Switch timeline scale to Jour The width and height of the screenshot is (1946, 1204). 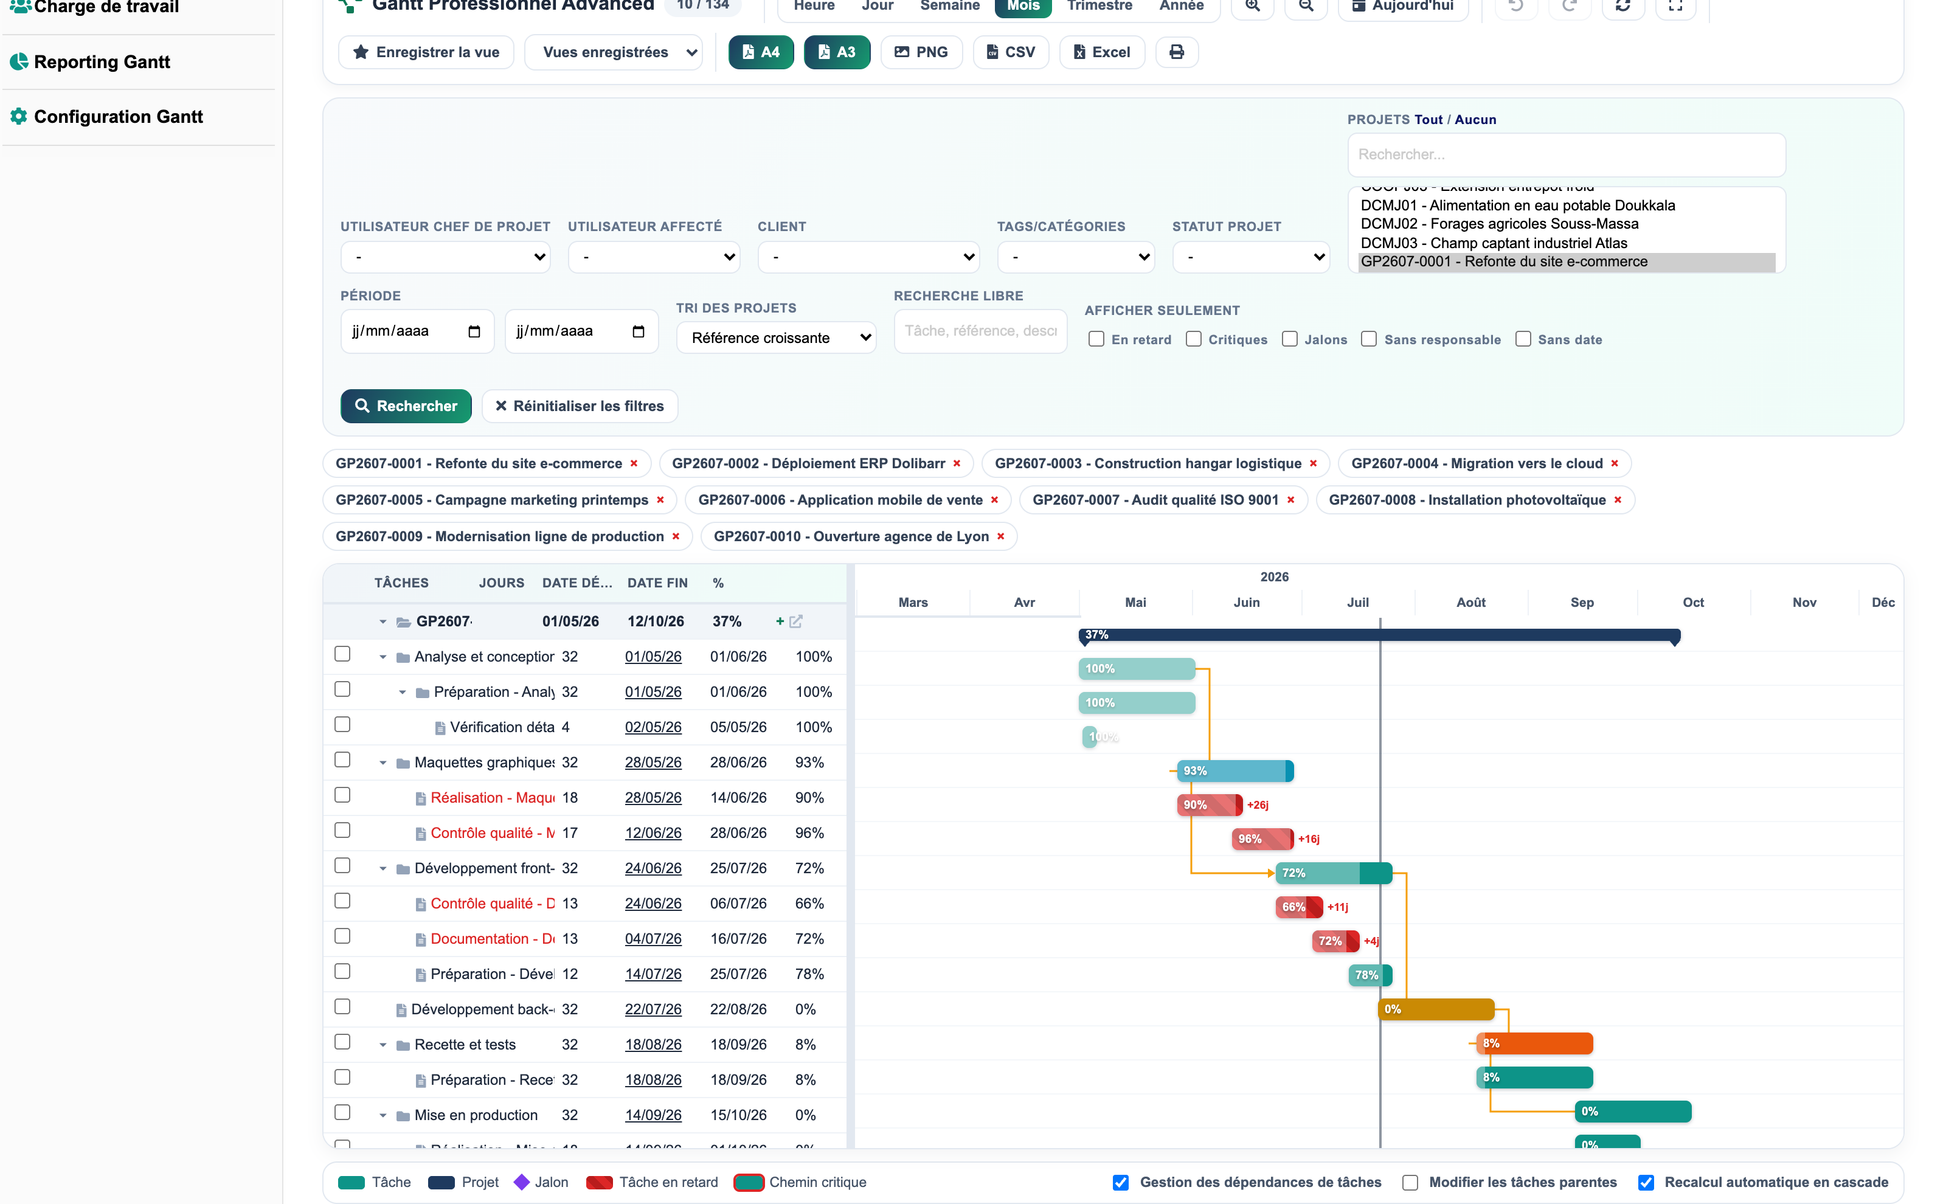877,6
